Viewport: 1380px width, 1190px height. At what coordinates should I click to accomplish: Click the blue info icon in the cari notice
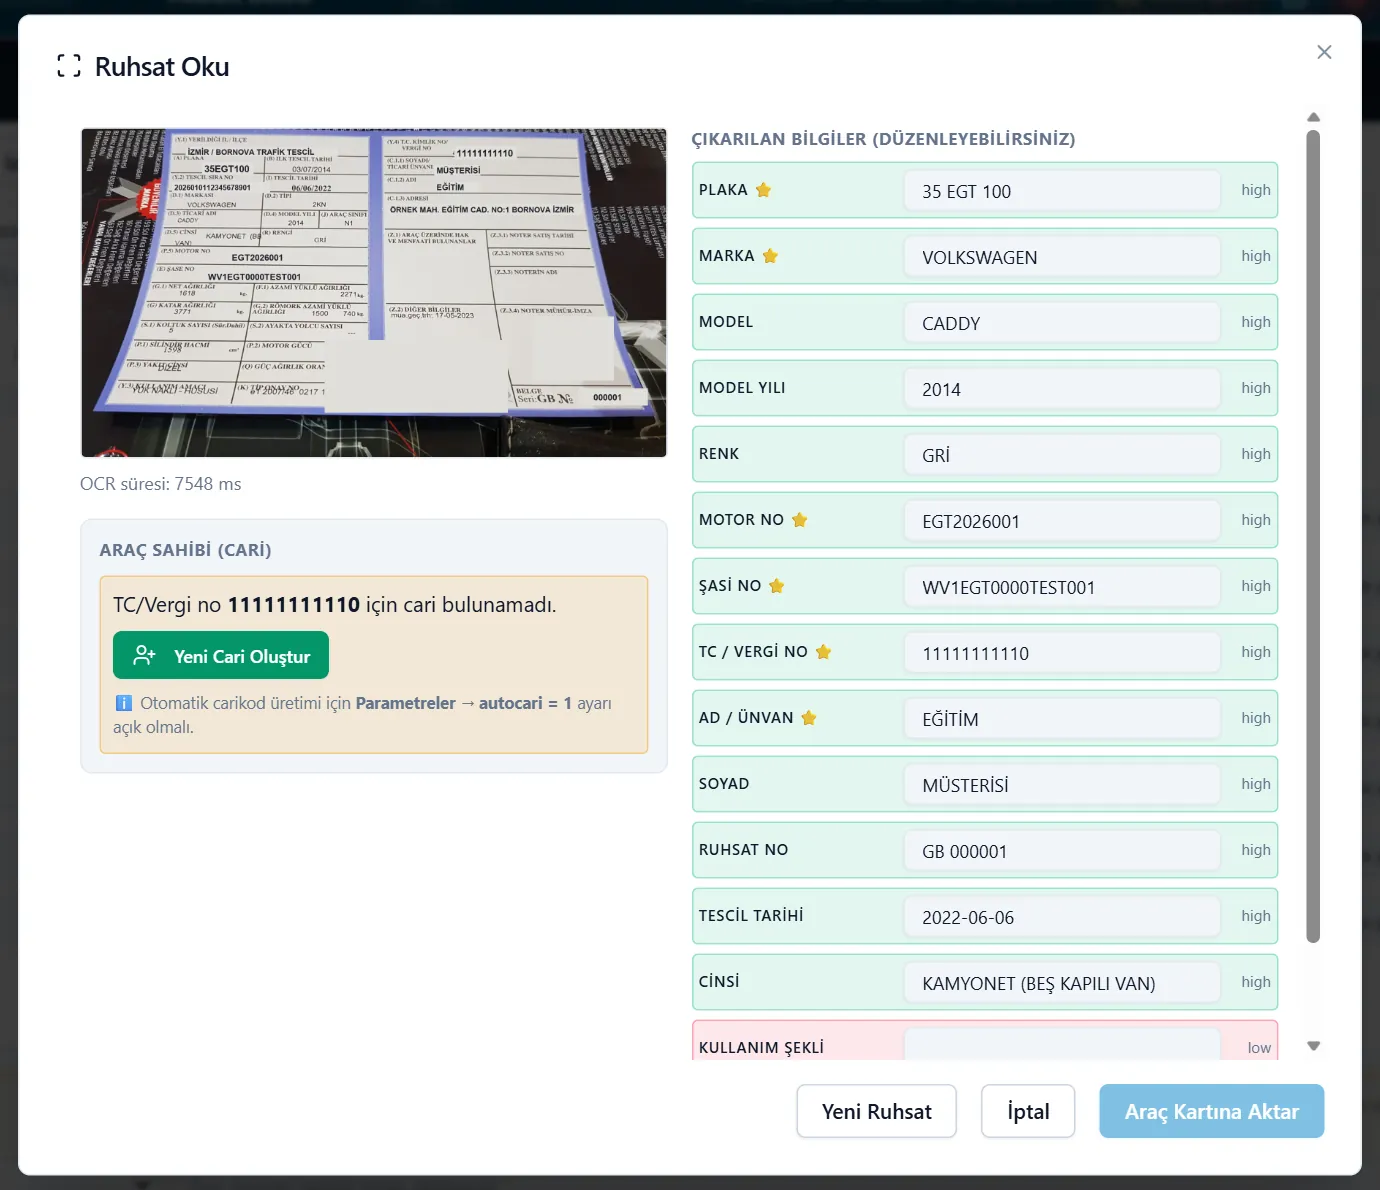123,703
